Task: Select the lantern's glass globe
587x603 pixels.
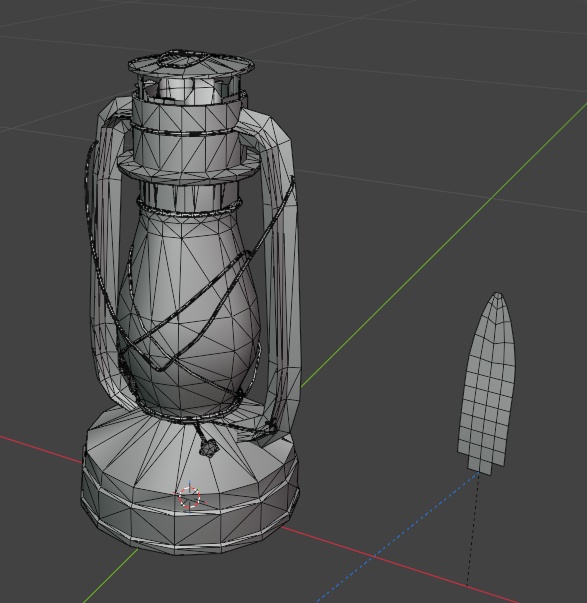Action: point(188,313)
